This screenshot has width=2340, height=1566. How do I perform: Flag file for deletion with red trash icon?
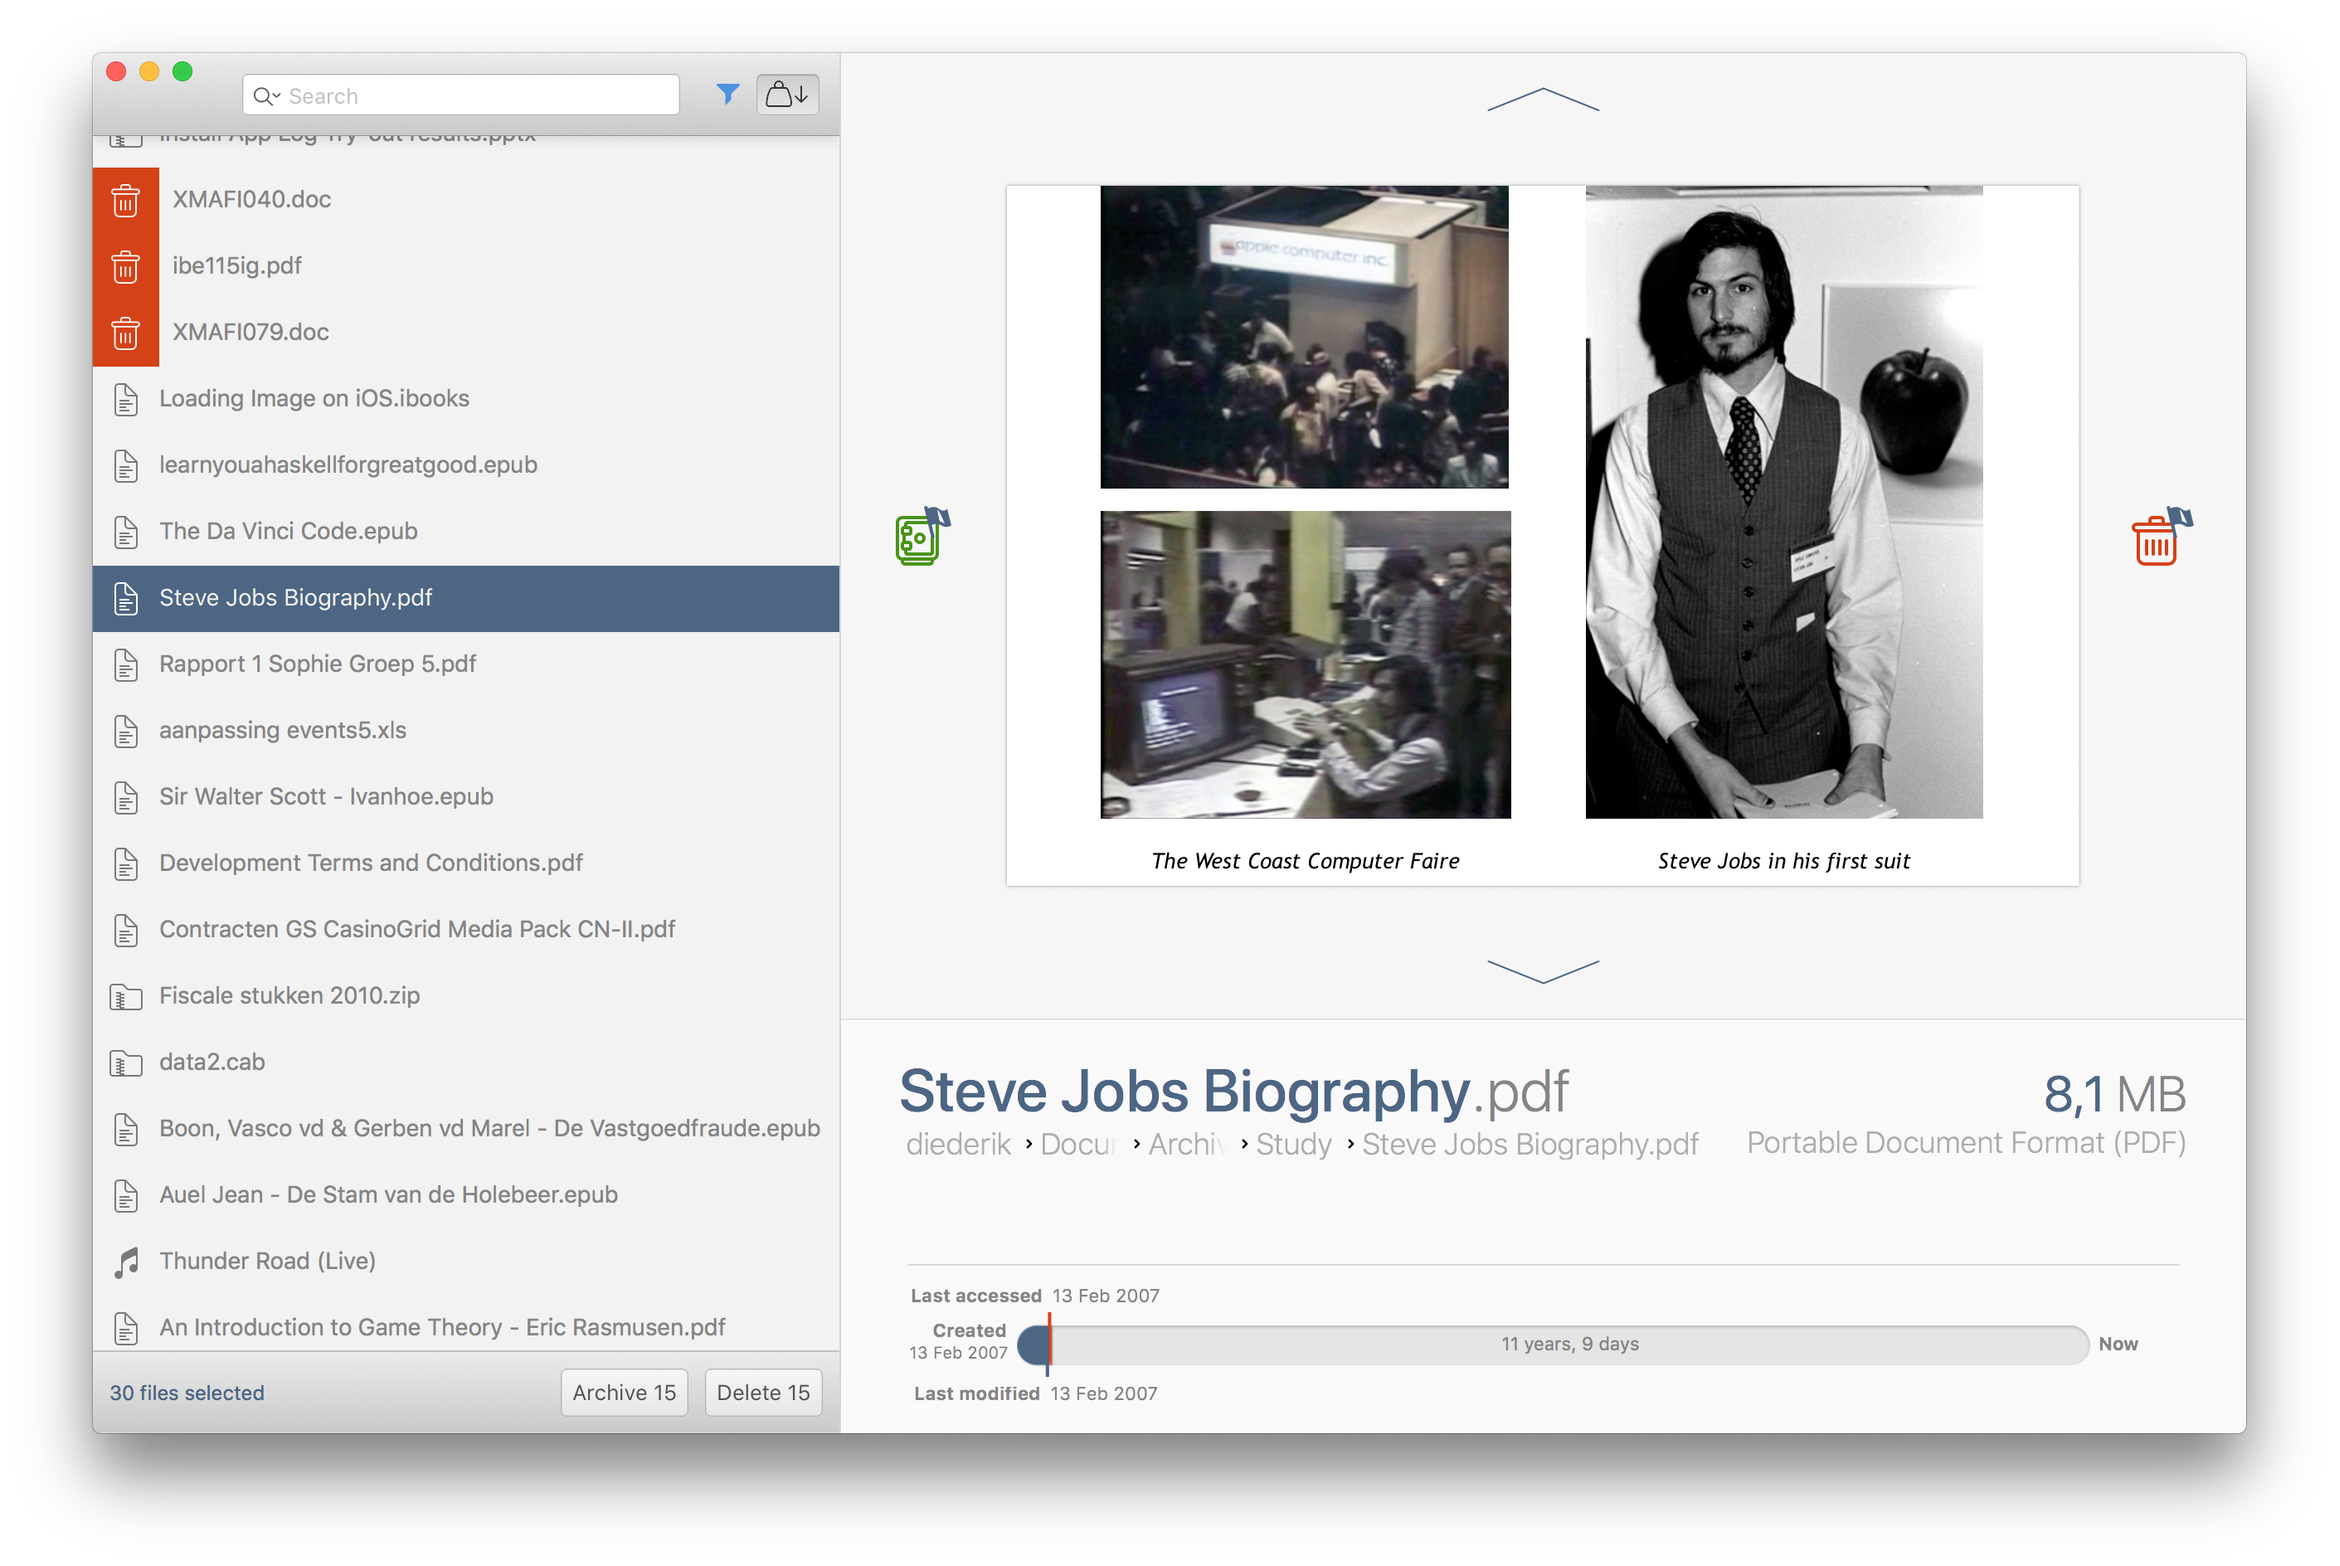click(x=2160, y=537)
